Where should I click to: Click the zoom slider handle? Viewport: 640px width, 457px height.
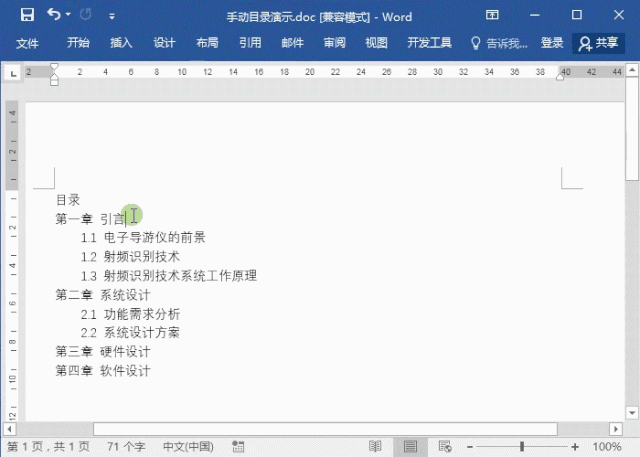[522, 447]
